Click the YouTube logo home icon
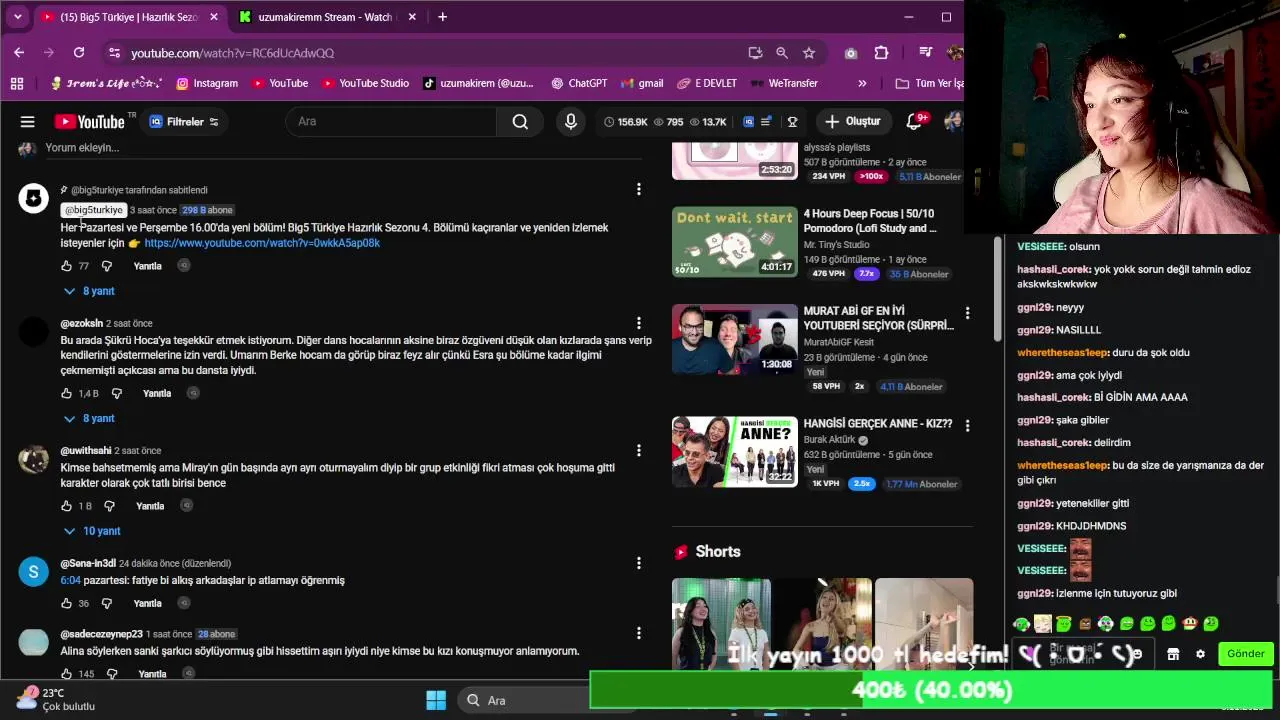The image size is (1280, 720). coord(90,122)
